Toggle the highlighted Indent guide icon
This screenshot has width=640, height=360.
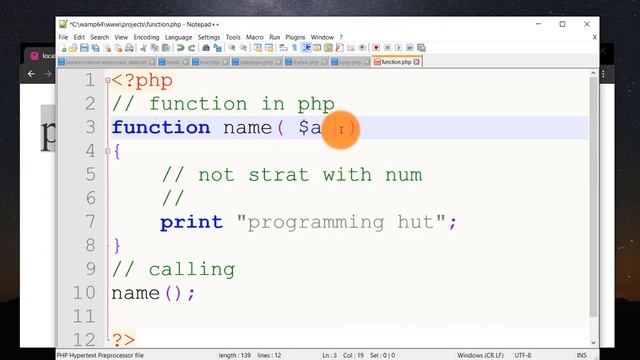[306, 48]
